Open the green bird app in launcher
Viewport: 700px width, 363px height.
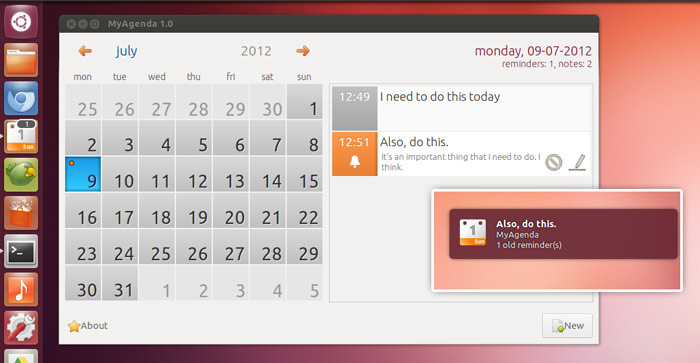coord(21,175)
